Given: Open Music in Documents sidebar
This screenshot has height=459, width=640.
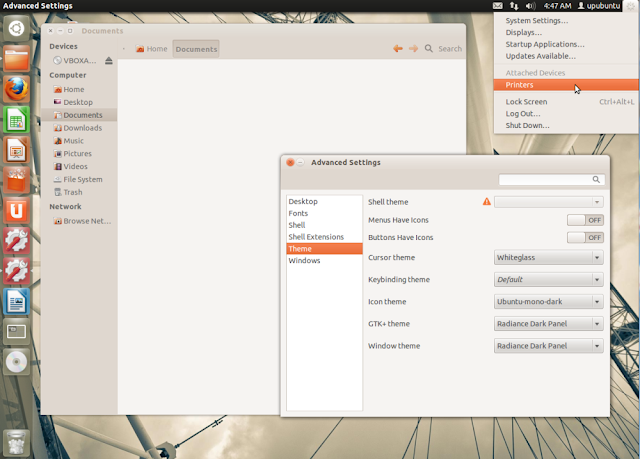Looking at the screenshot, I should pyautogui.click(x=79, y=141).
